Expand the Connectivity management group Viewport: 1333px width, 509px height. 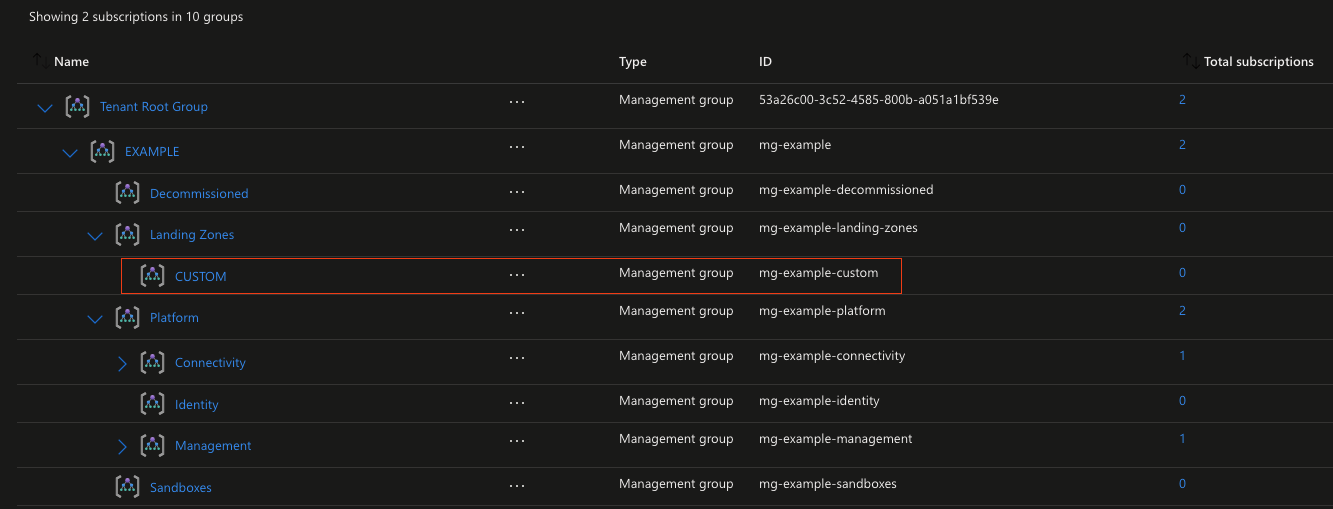coord(122,363)
